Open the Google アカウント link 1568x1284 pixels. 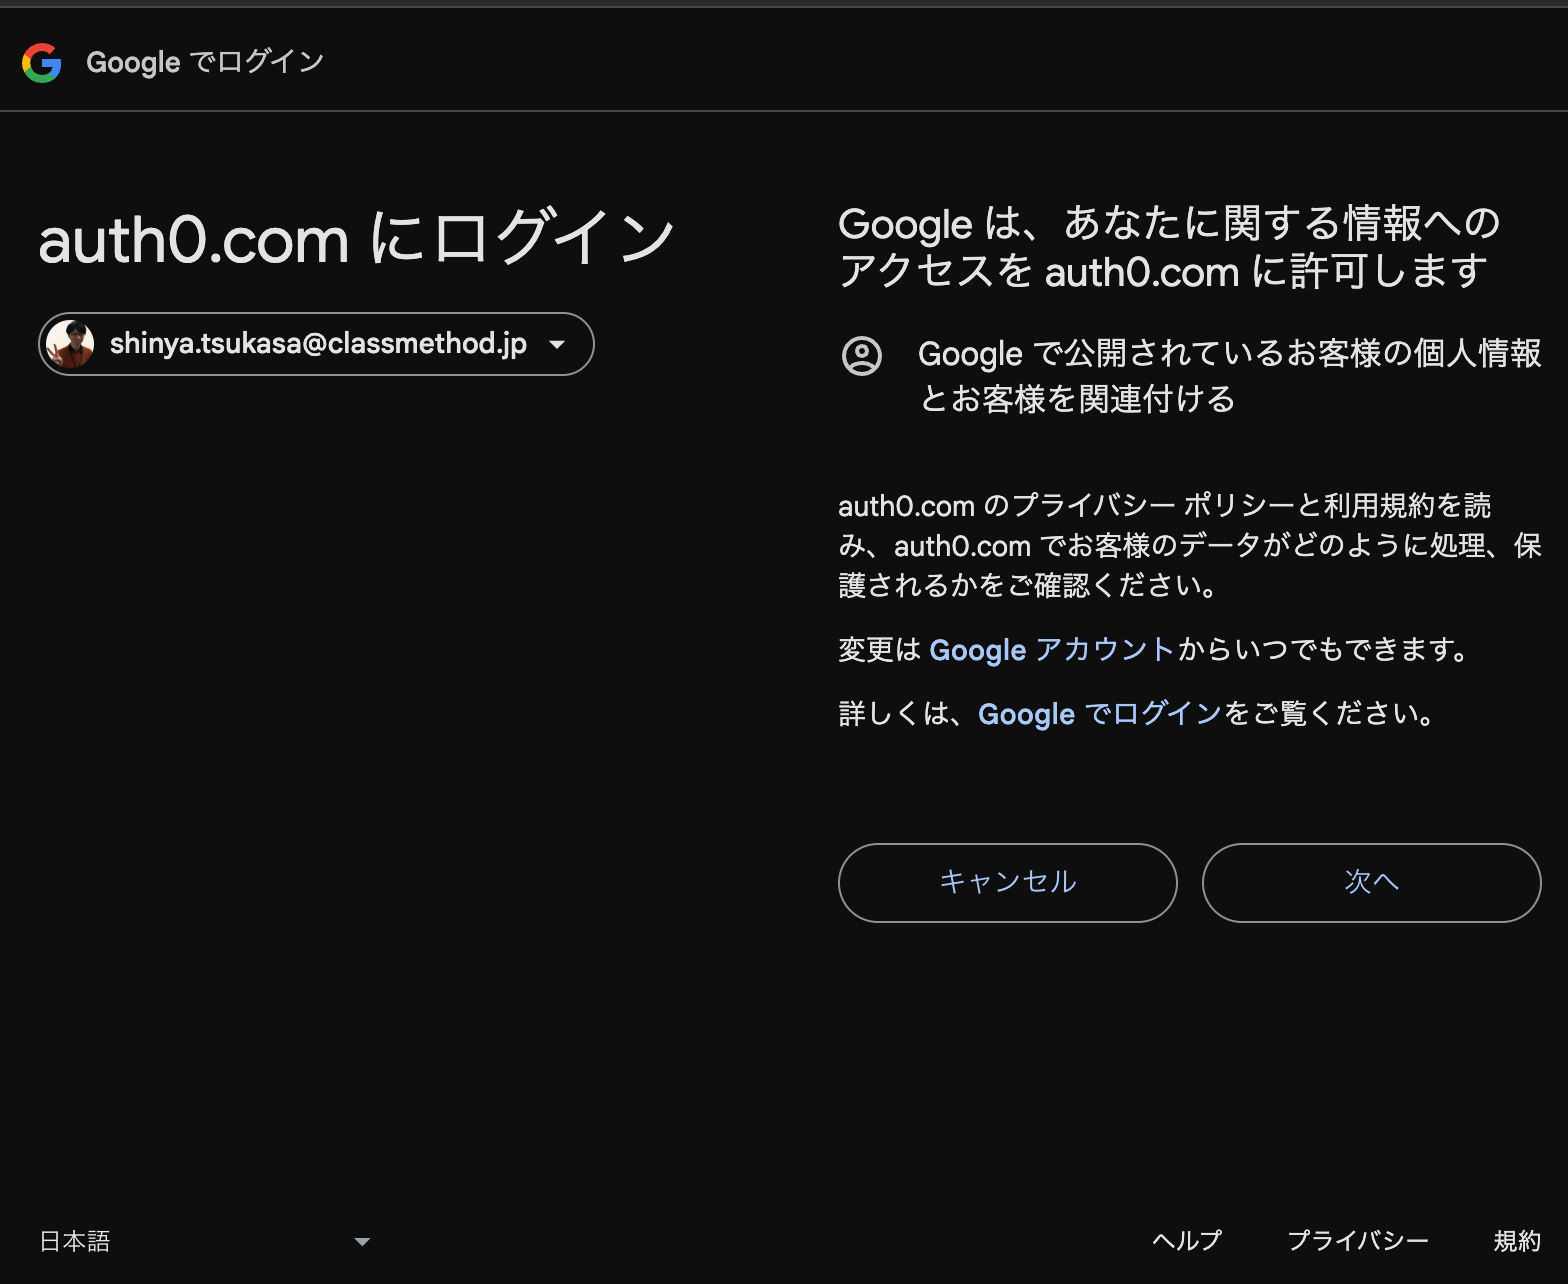pos(1052,650)
